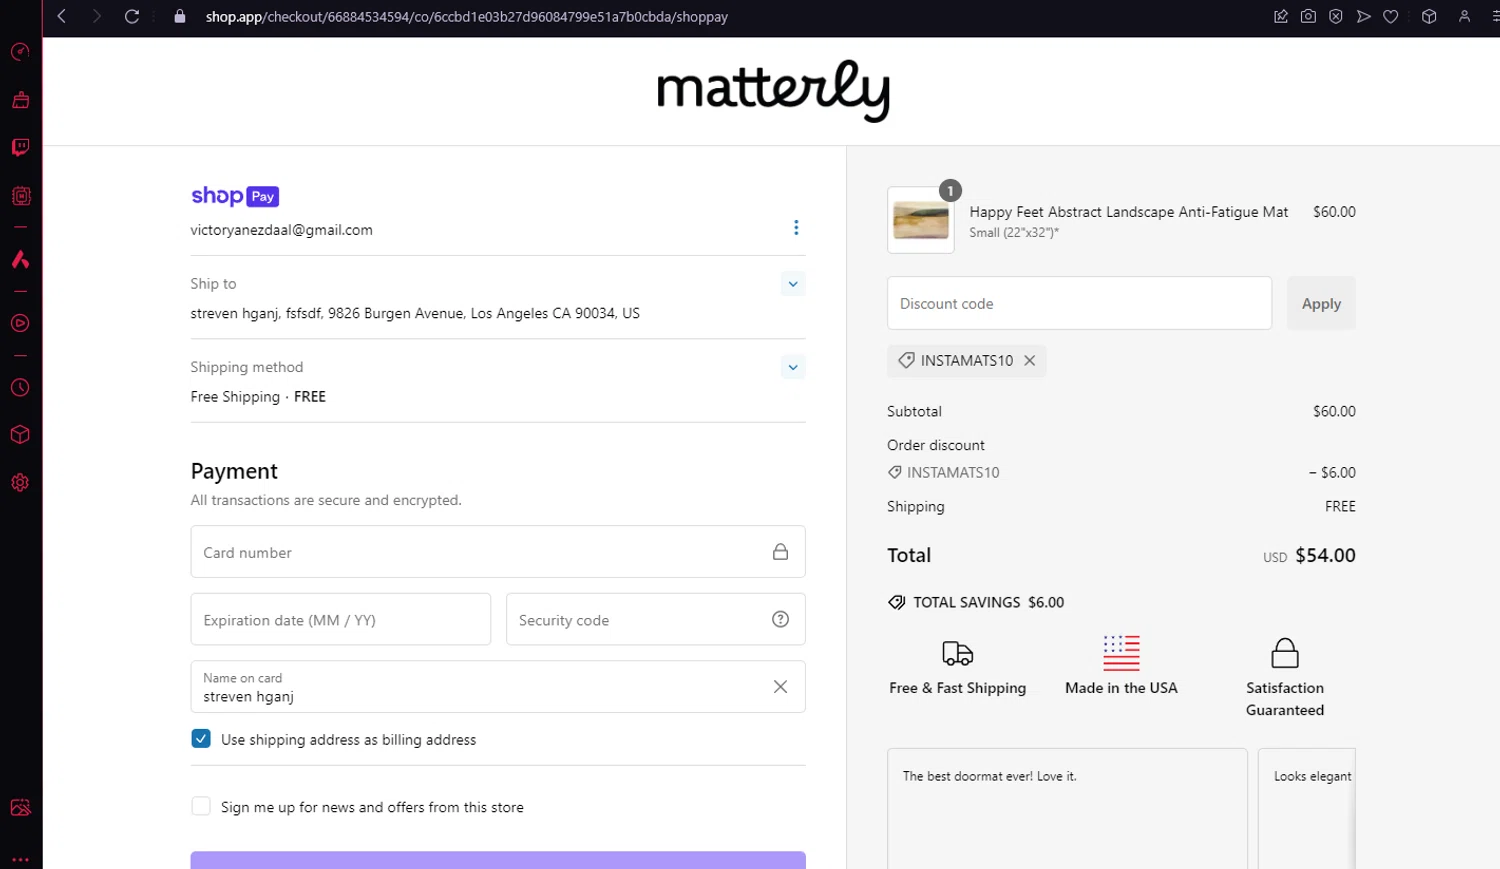Add page to bookmarks with heart icon

[1390, 16]
